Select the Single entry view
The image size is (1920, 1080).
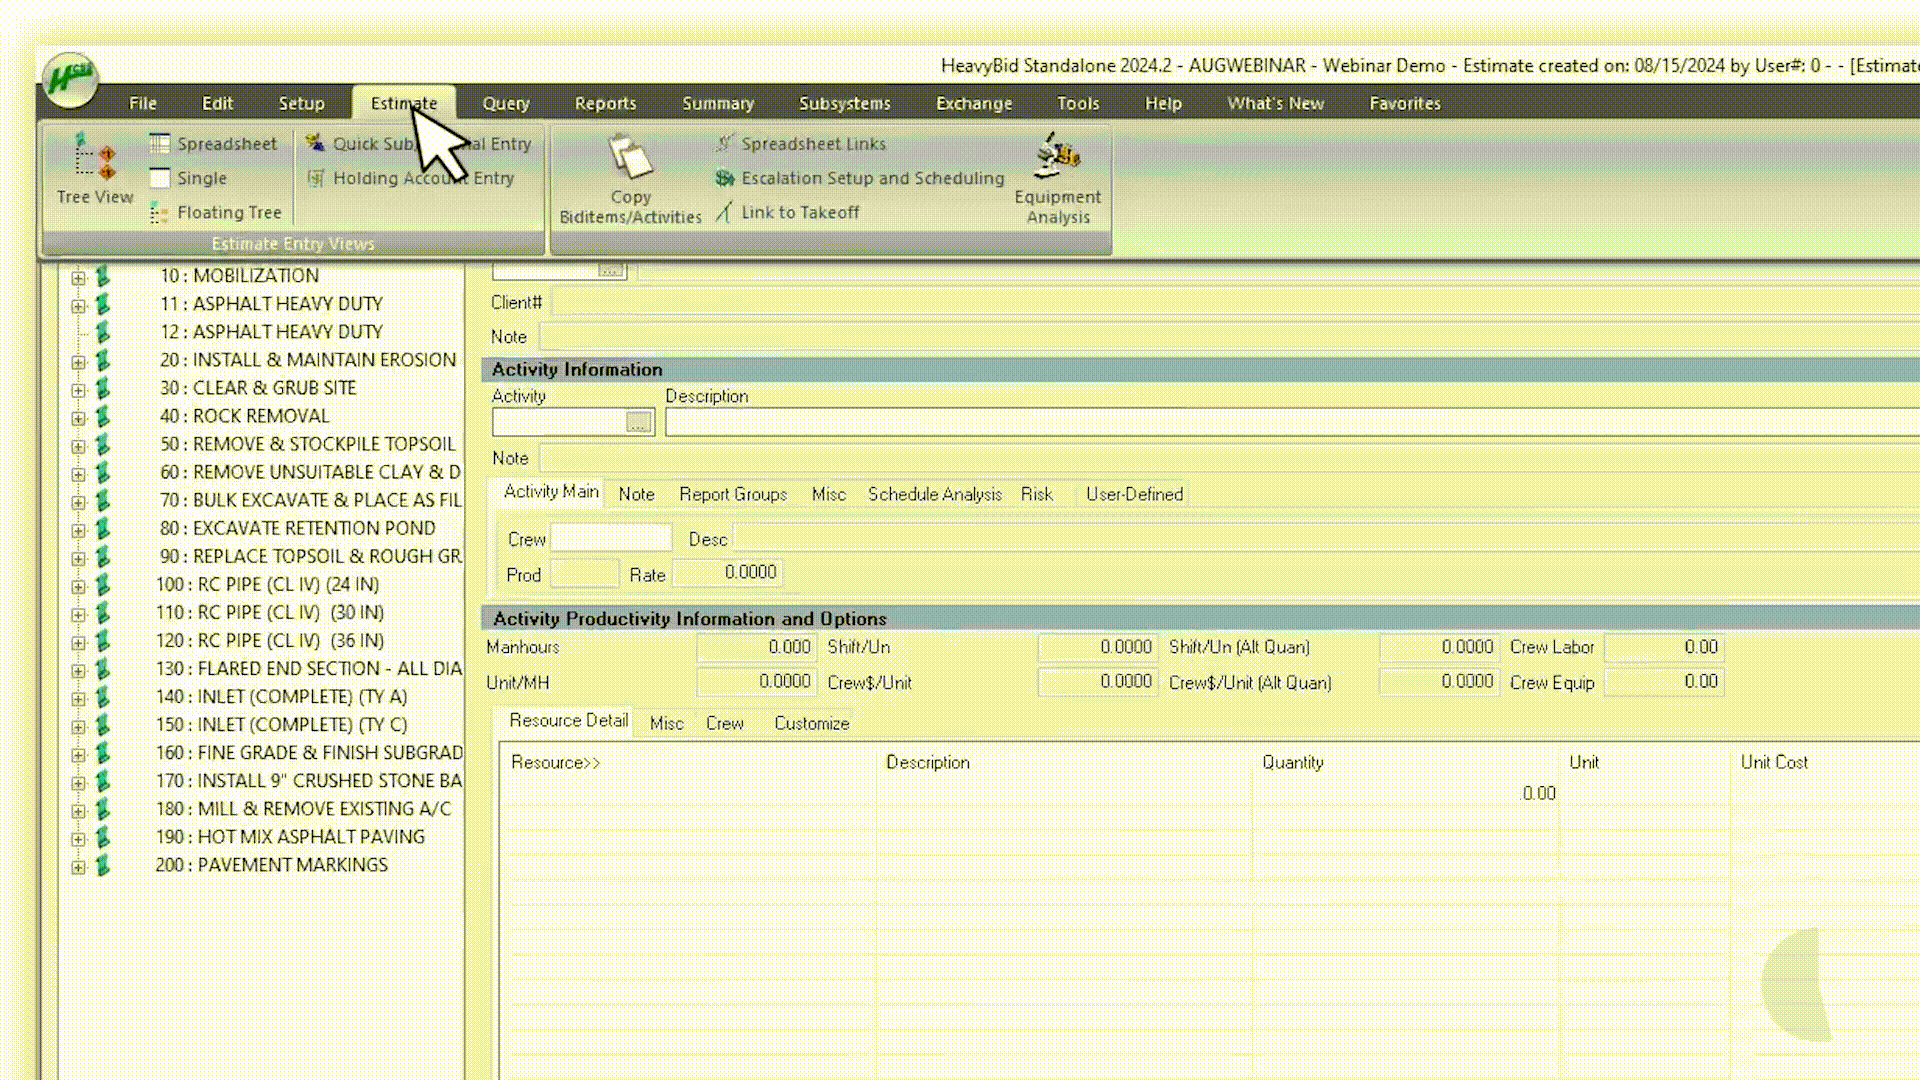point(188,178)
